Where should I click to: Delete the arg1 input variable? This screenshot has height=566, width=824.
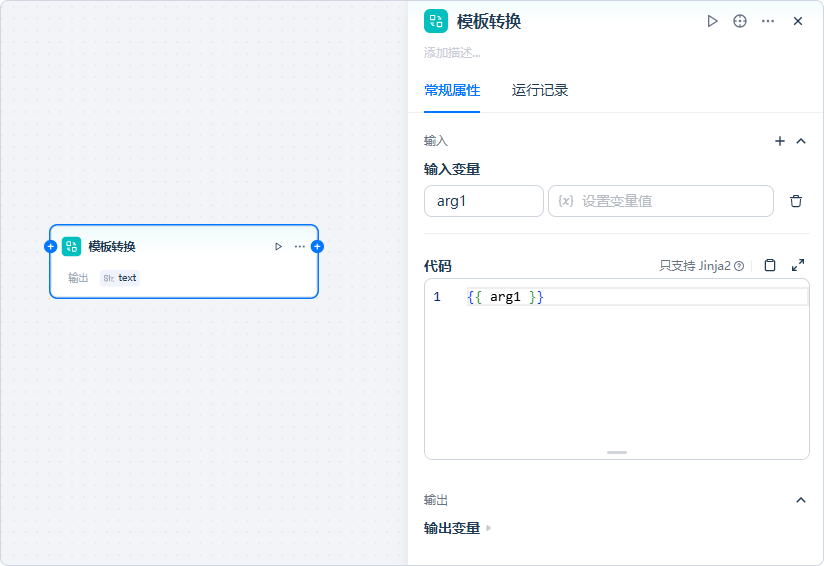[796, 201]
